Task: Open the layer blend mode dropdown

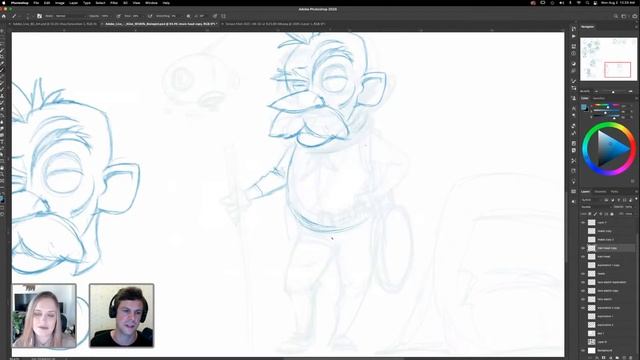Action: tap(595, 207)
